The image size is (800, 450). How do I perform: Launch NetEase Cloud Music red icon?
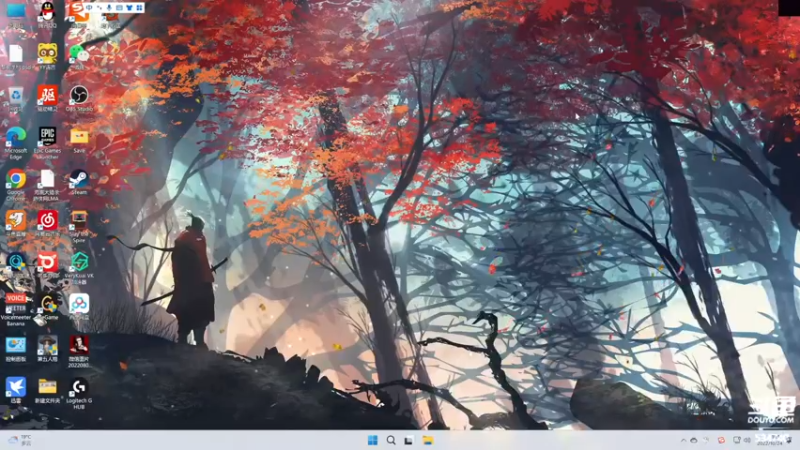(x=47, y=221)
